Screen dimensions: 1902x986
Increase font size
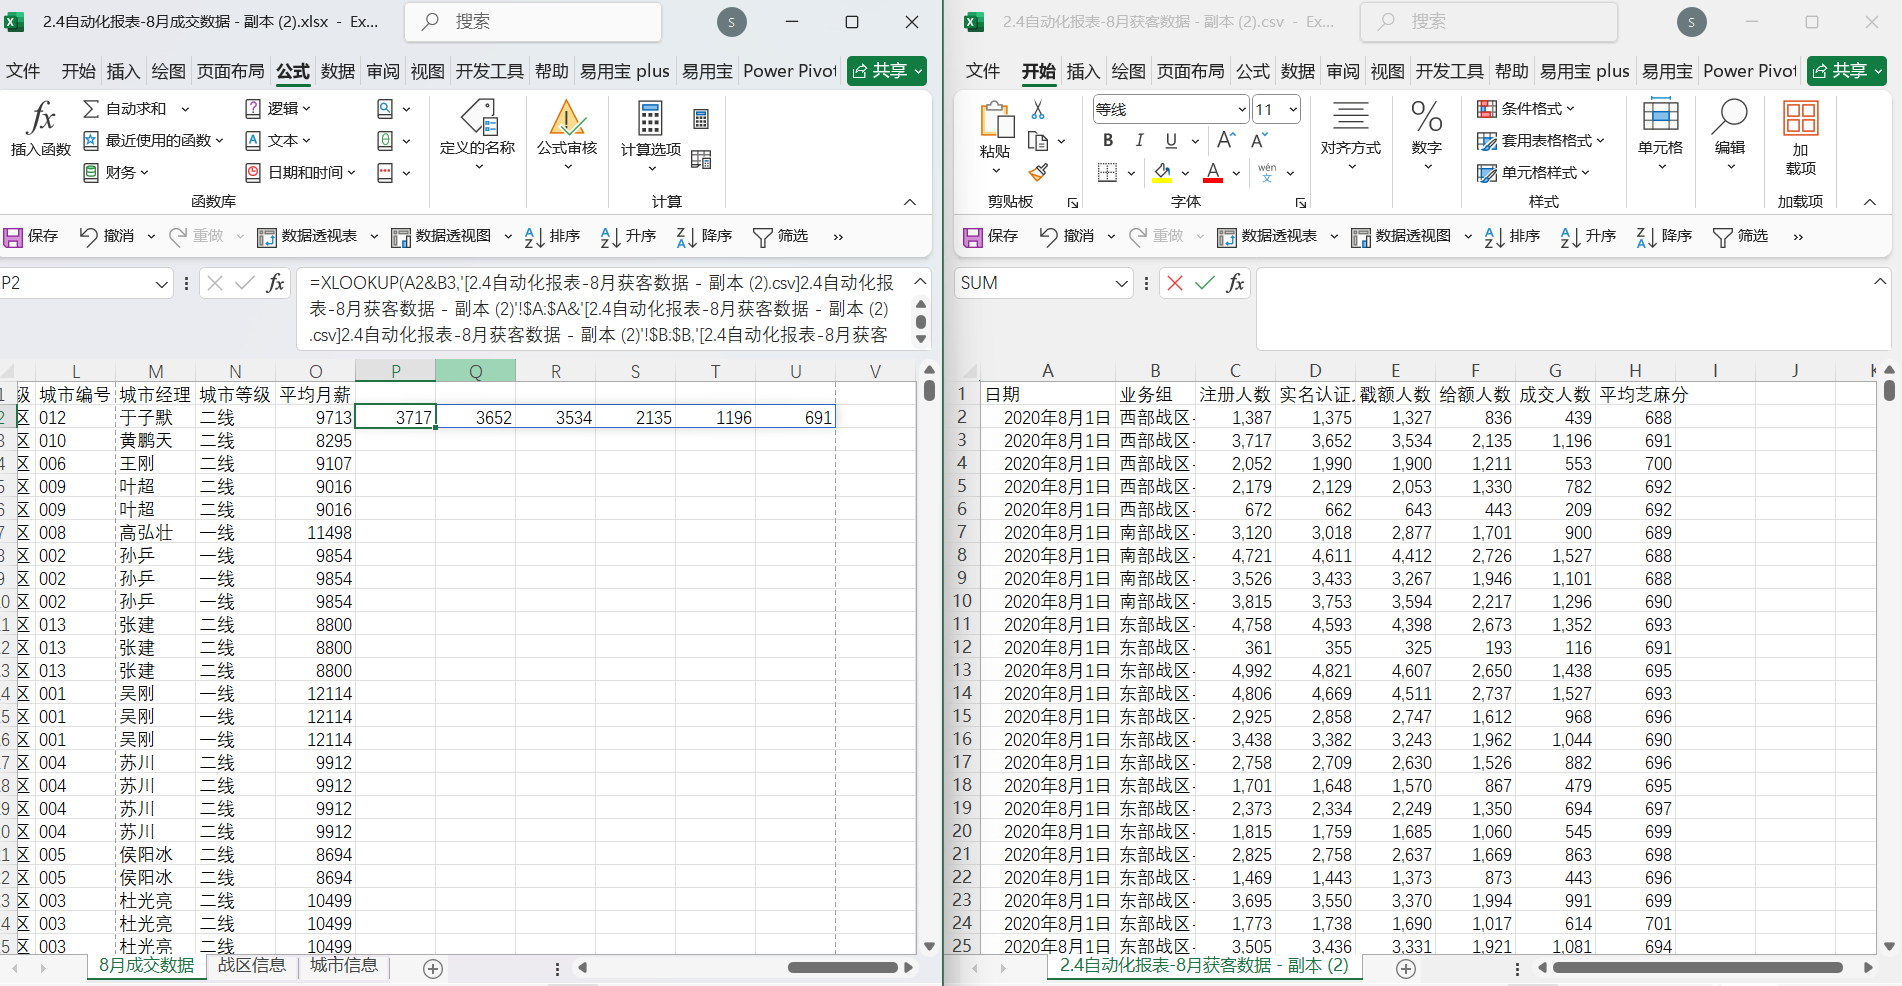tap(1226, 141)
